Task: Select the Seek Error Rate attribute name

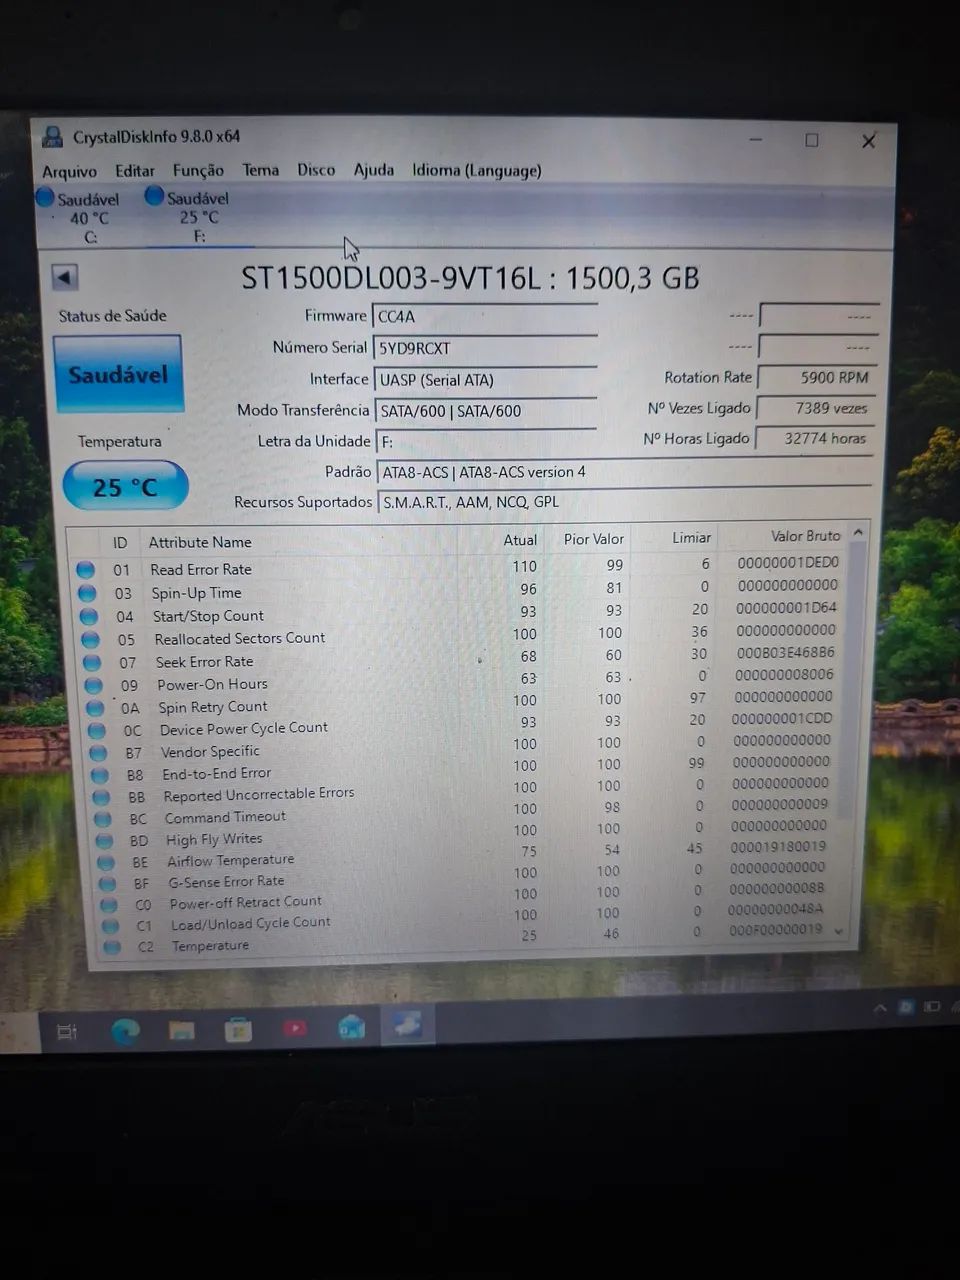Action: pyautogui.click(x=204, y=662)
